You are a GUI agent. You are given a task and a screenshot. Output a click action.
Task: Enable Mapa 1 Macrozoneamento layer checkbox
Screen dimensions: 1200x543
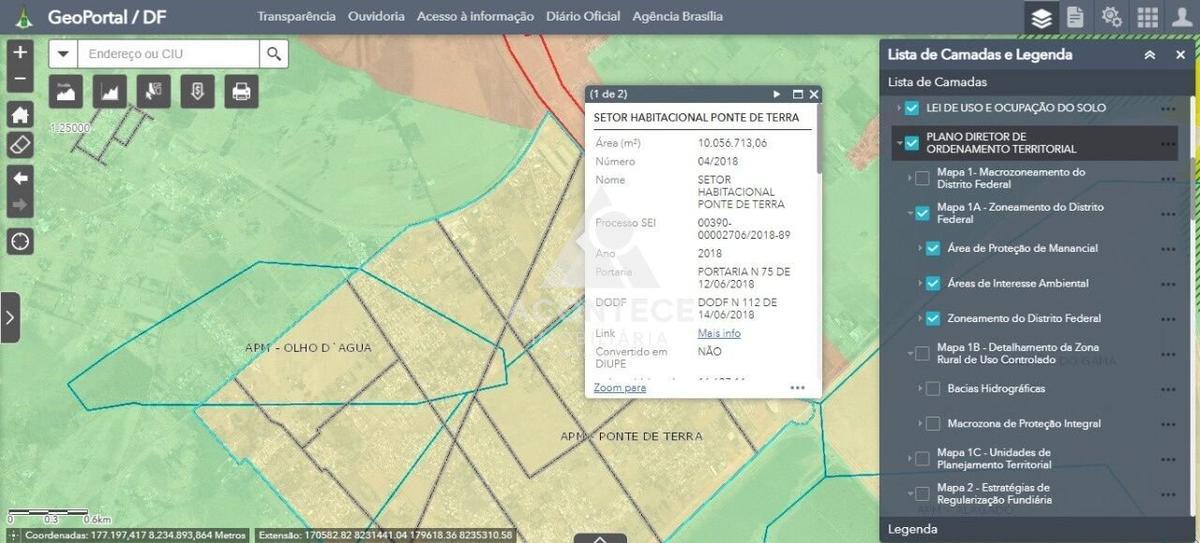point(922,178)
